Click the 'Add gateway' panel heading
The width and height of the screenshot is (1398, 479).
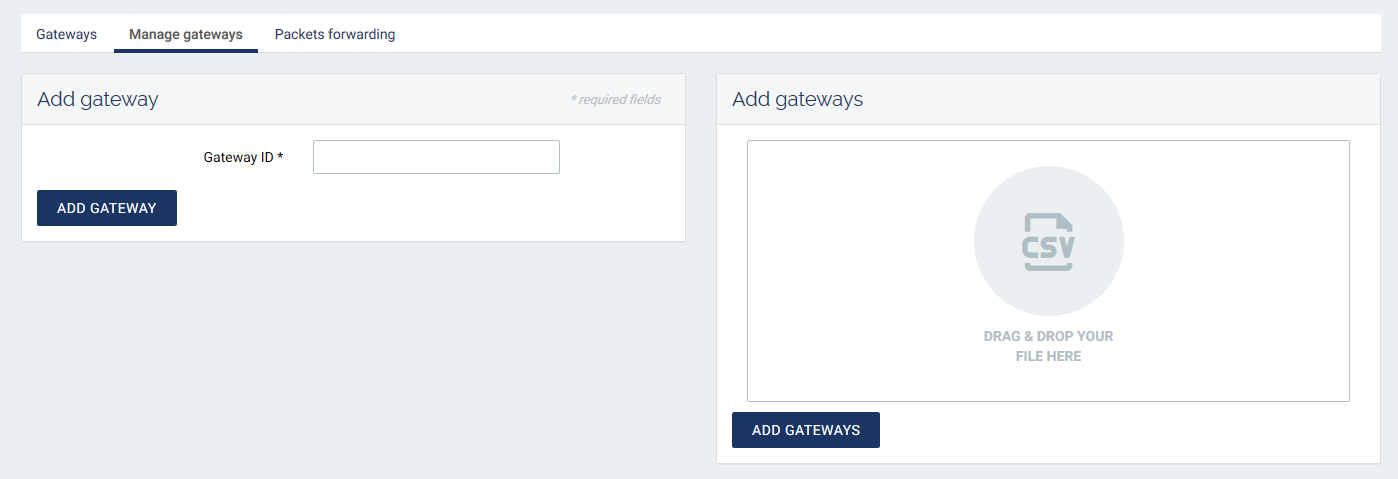[98, 99]
